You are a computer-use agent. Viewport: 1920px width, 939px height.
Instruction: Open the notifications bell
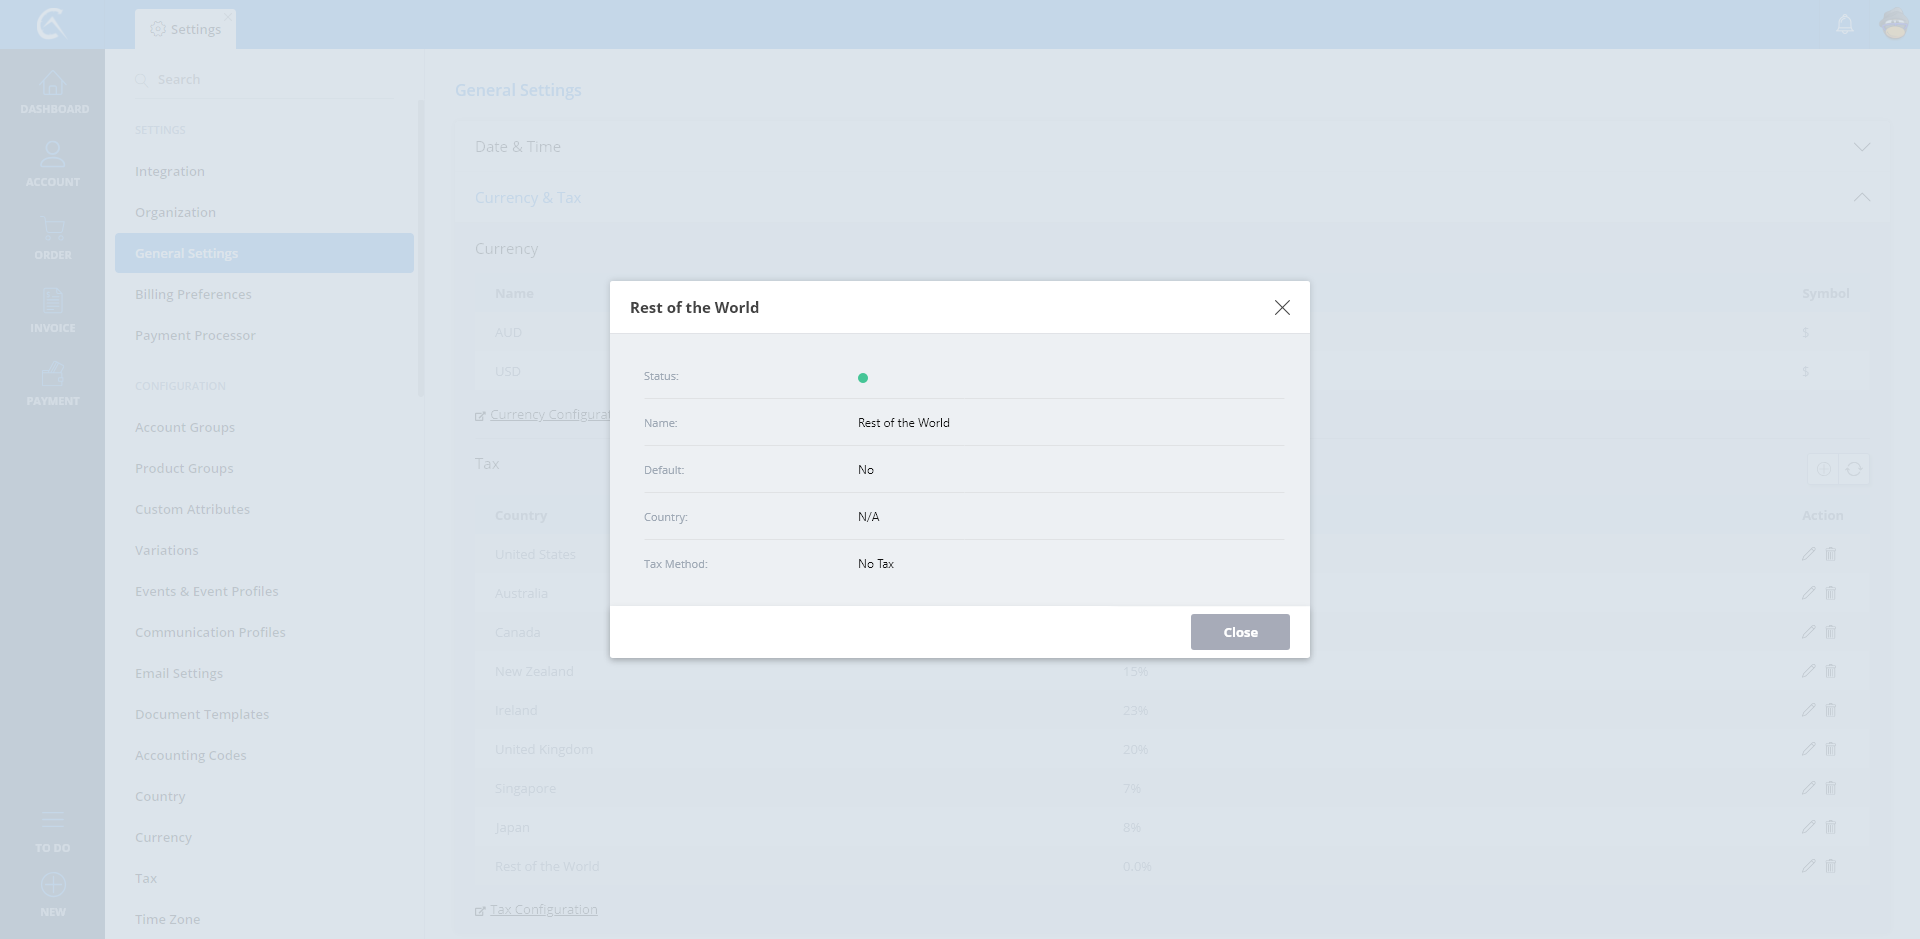[1845, 24]
